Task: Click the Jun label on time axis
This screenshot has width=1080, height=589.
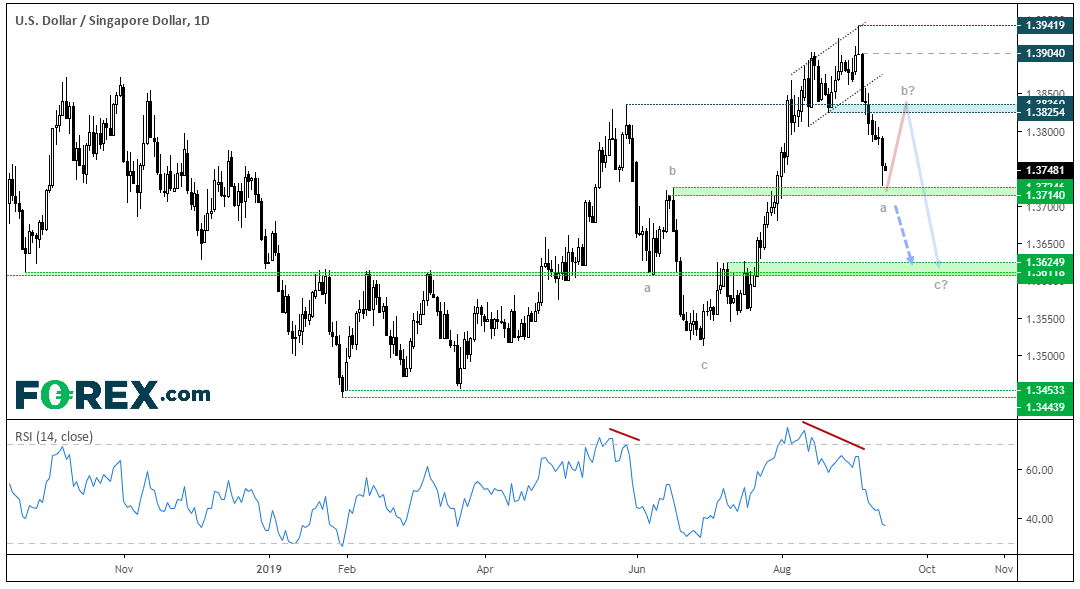Action: click(637, 569)
